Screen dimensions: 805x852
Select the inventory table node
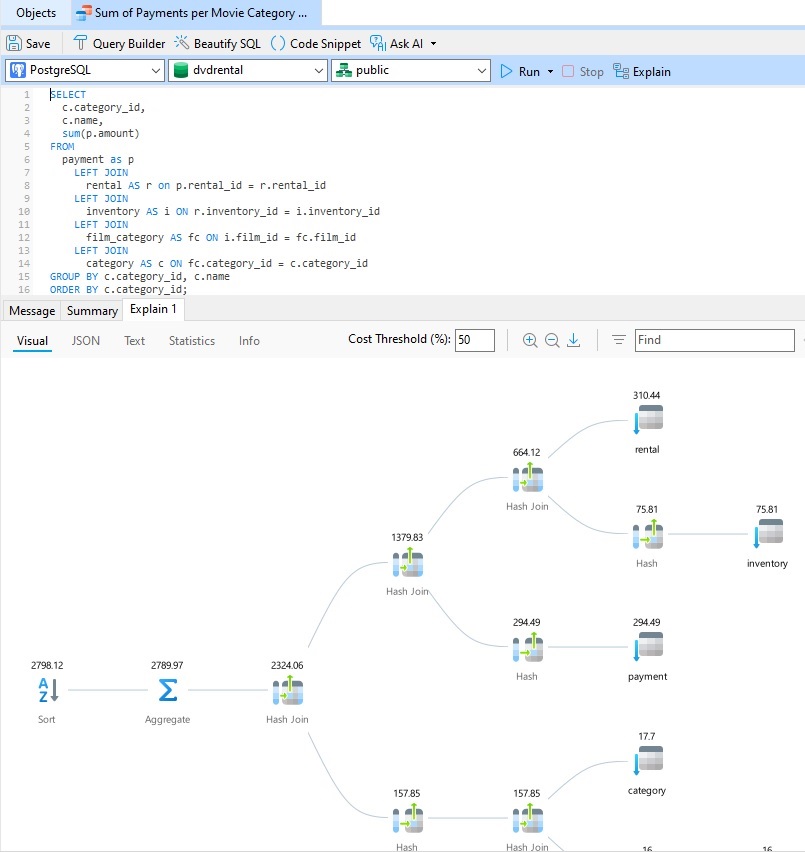coord(768,534)
